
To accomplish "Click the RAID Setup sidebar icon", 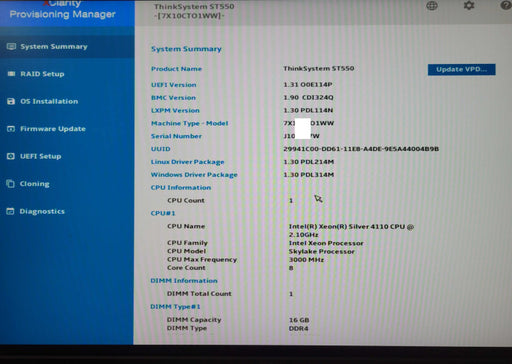I will [x=11, y=74].
